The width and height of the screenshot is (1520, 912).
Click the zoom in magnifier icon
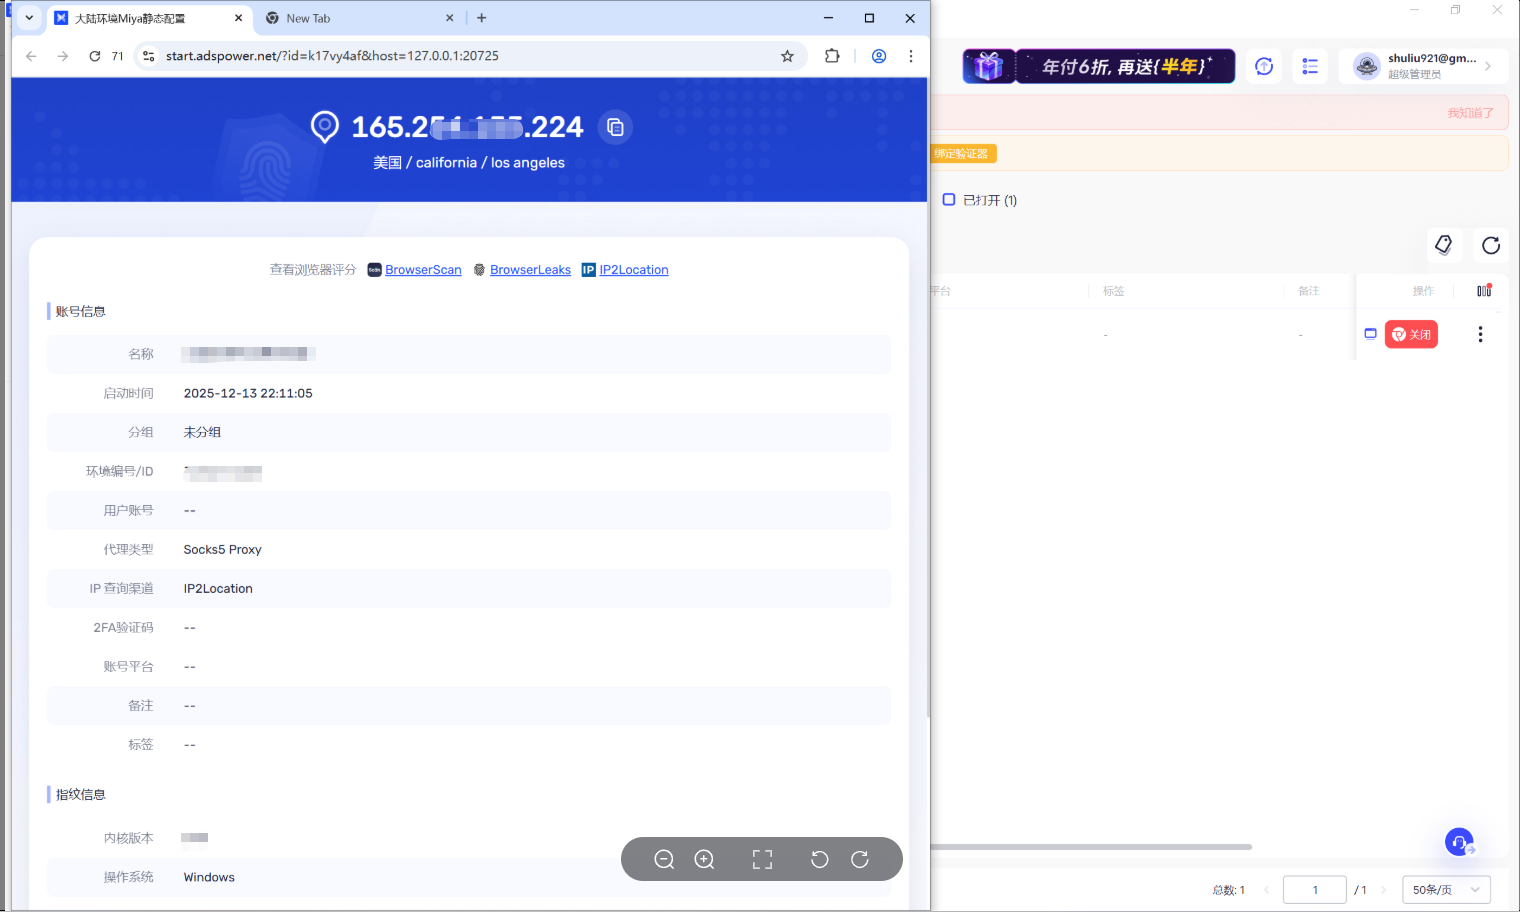click(704, 859)
